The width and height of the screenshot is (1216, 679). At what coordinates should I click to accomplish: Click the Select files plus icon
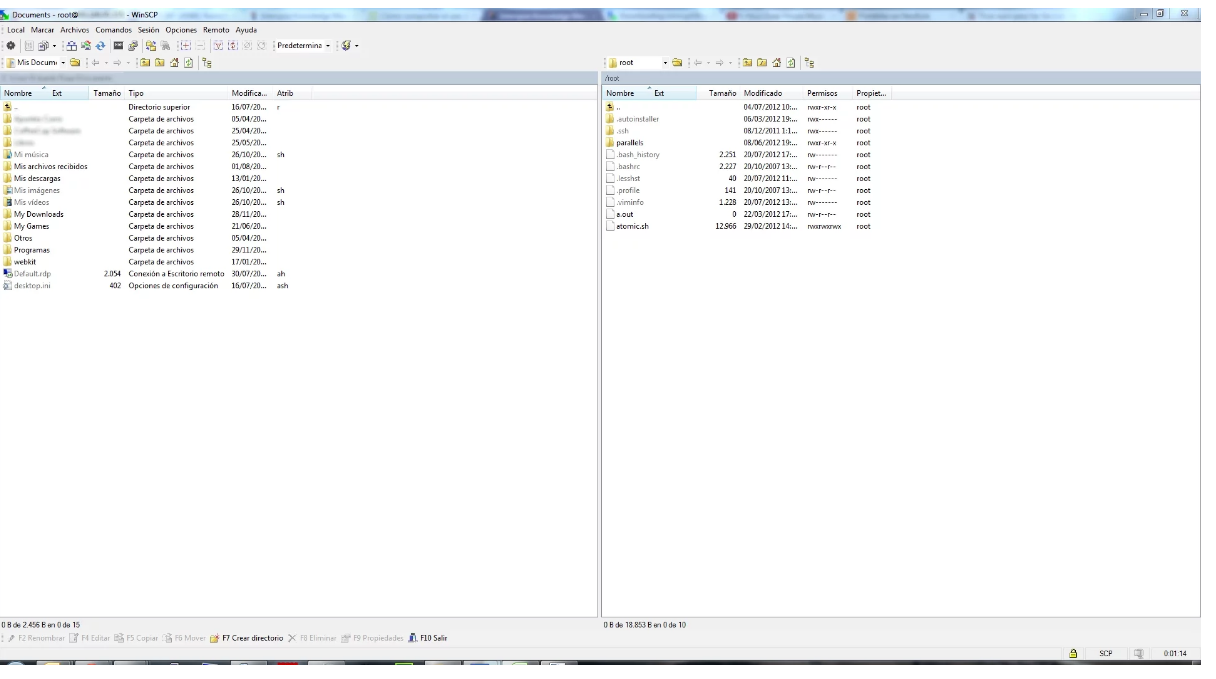click(x=186, y=46)
